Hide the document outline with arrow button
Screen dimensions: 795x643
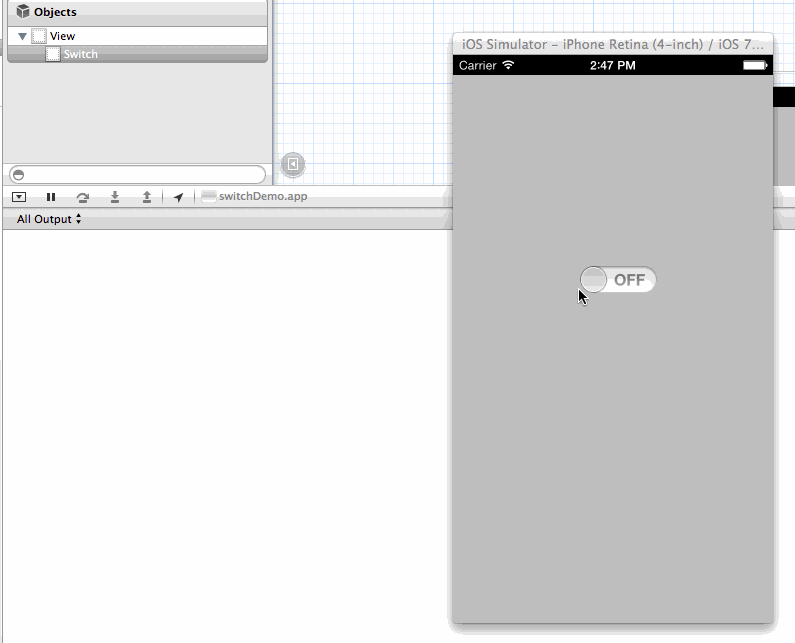pyautogui.click(x=293, y=164)
